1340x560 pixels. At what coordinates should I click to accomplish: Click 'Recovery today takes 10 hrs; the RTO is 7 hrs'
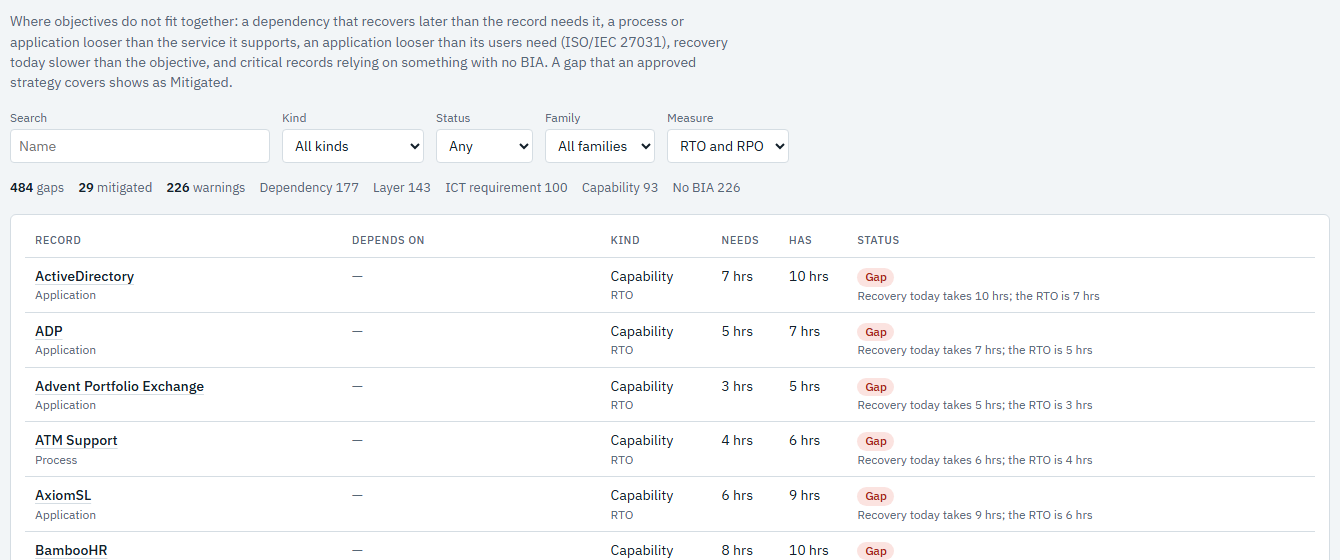click(x=978, y=296)
